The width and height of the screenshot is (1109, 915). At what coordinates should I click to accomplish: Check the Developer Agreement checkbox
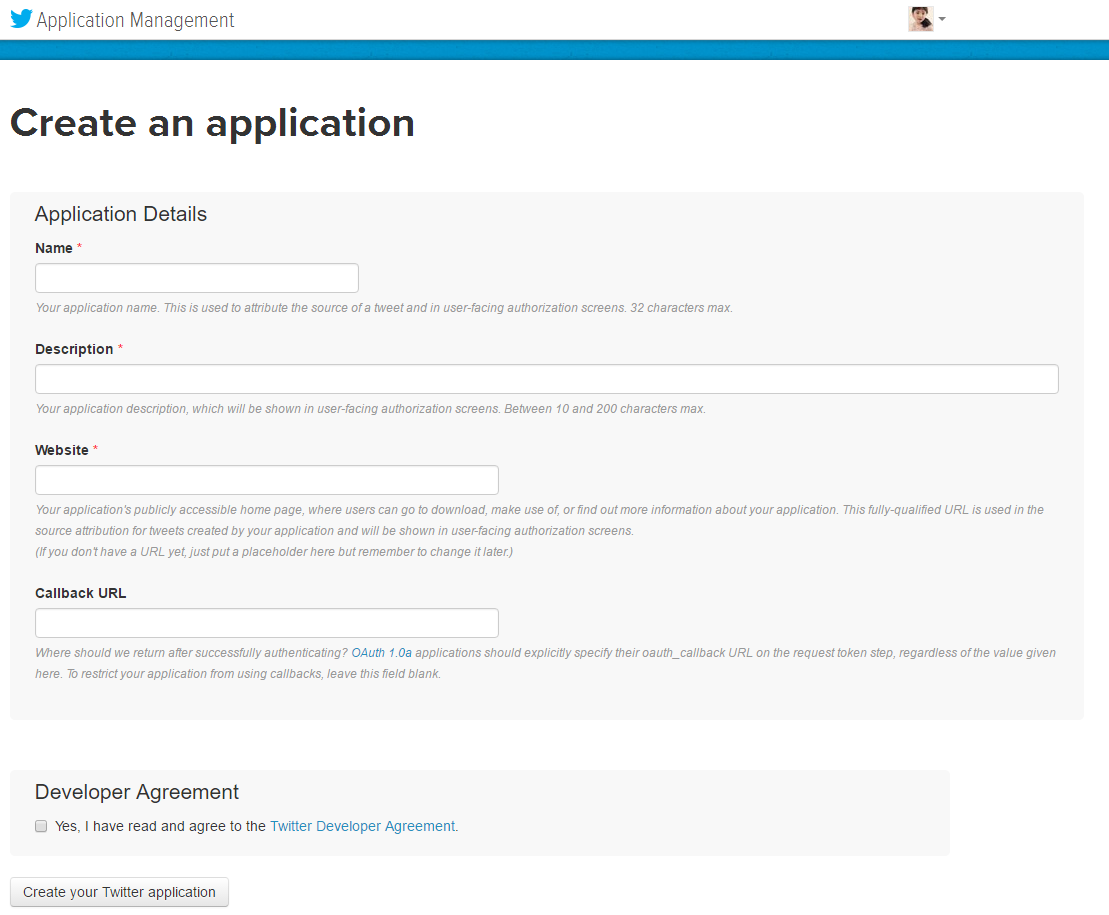(41, 826)
